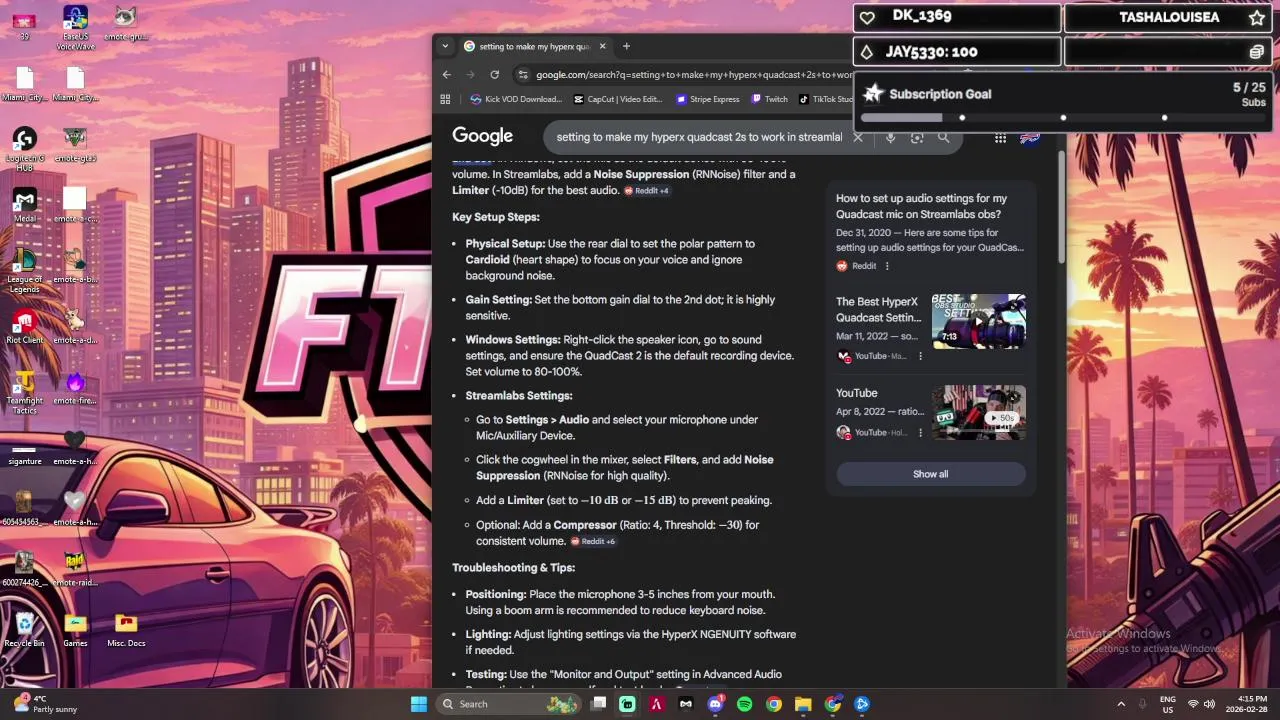Screen dimensions: 1280x720
Task: Click the Show all button
Action: [930, 474]
